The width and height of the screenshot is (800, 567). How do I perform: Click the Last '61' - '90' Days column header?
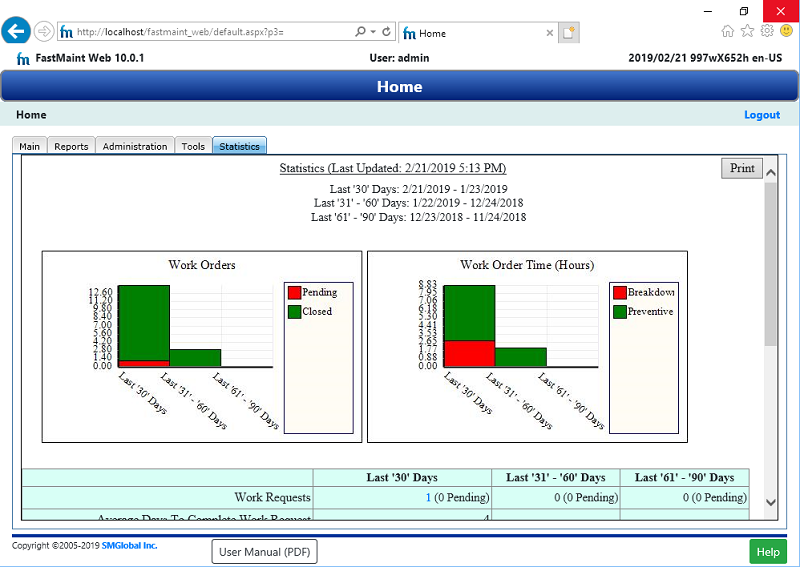[x=684, y=478]
